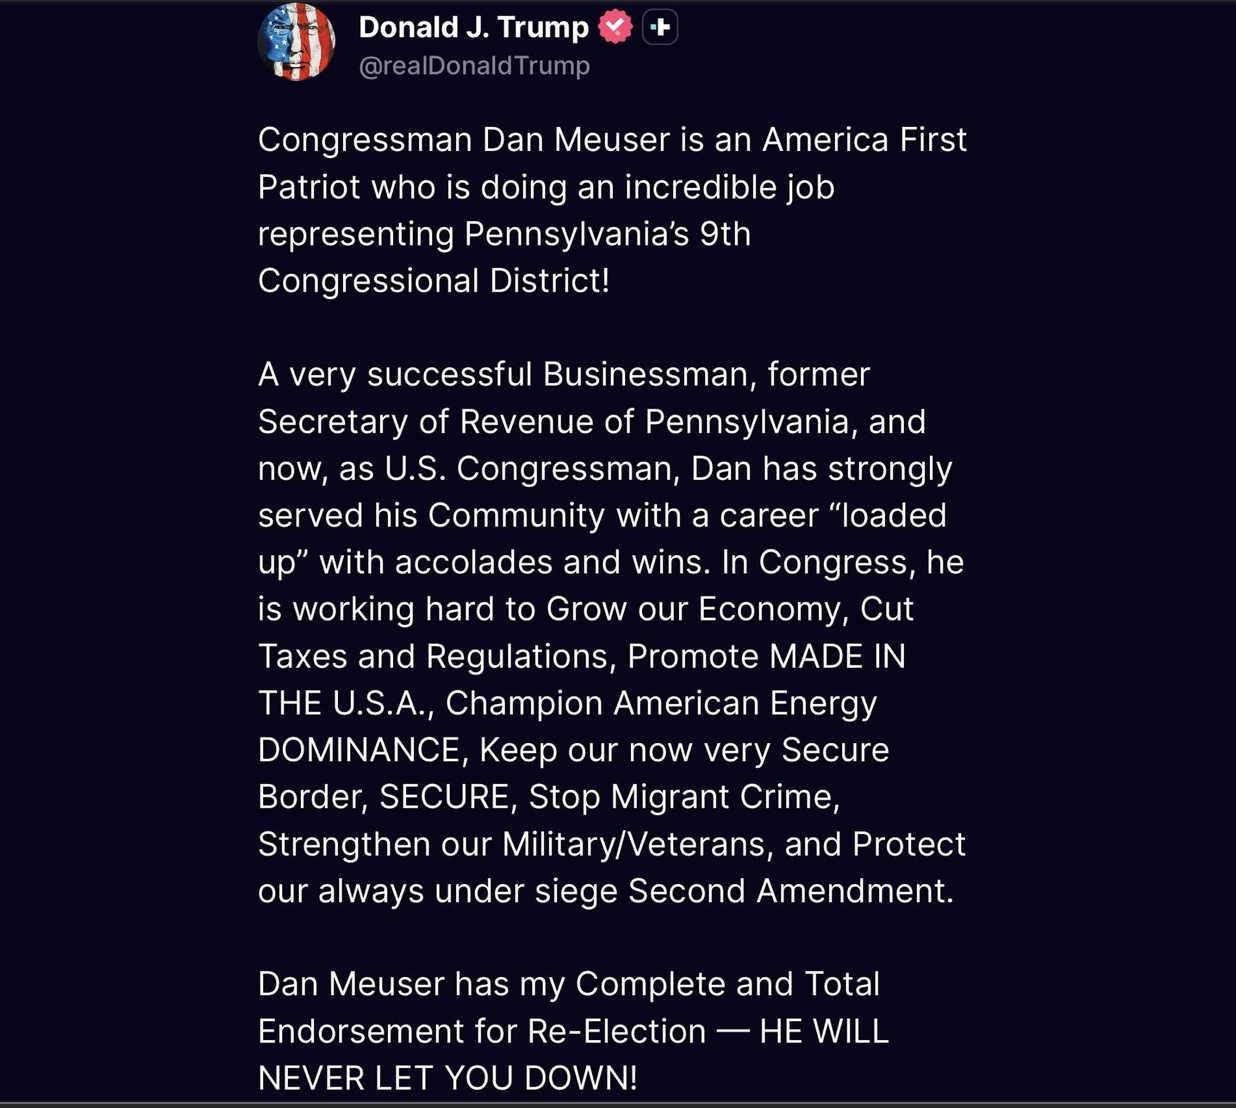1236x1108 pixels.
Task: Click the flag-painted profile avatar
Action: click(296, 41)
